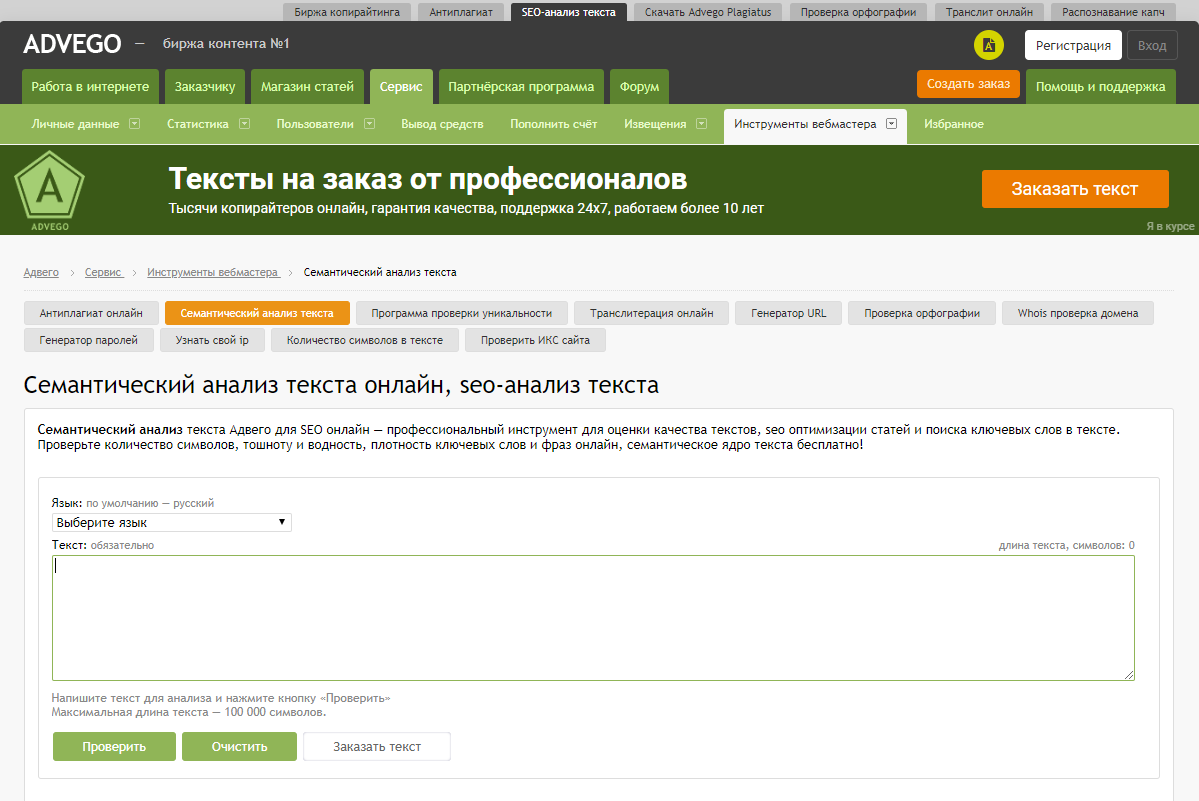The width and height of the screenshot is (1199, 801).
Task: Open the Генератор паролей tool
Action: [89, 340]
